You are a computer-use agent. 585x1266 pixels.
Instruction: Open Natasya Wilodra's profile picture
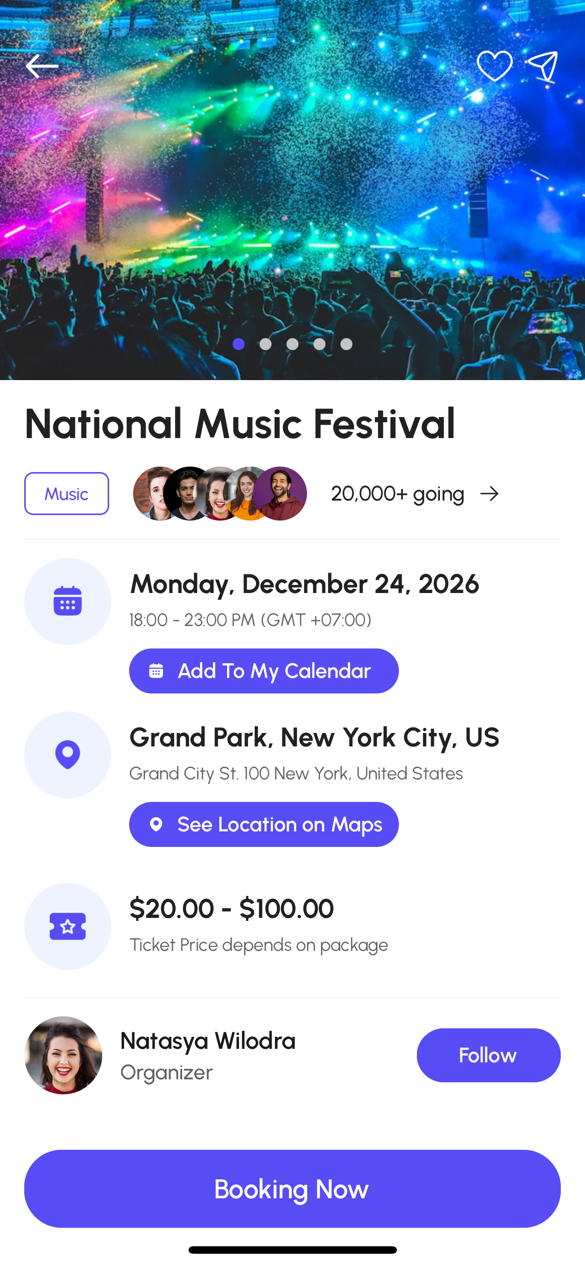(x=63, y=1054)
